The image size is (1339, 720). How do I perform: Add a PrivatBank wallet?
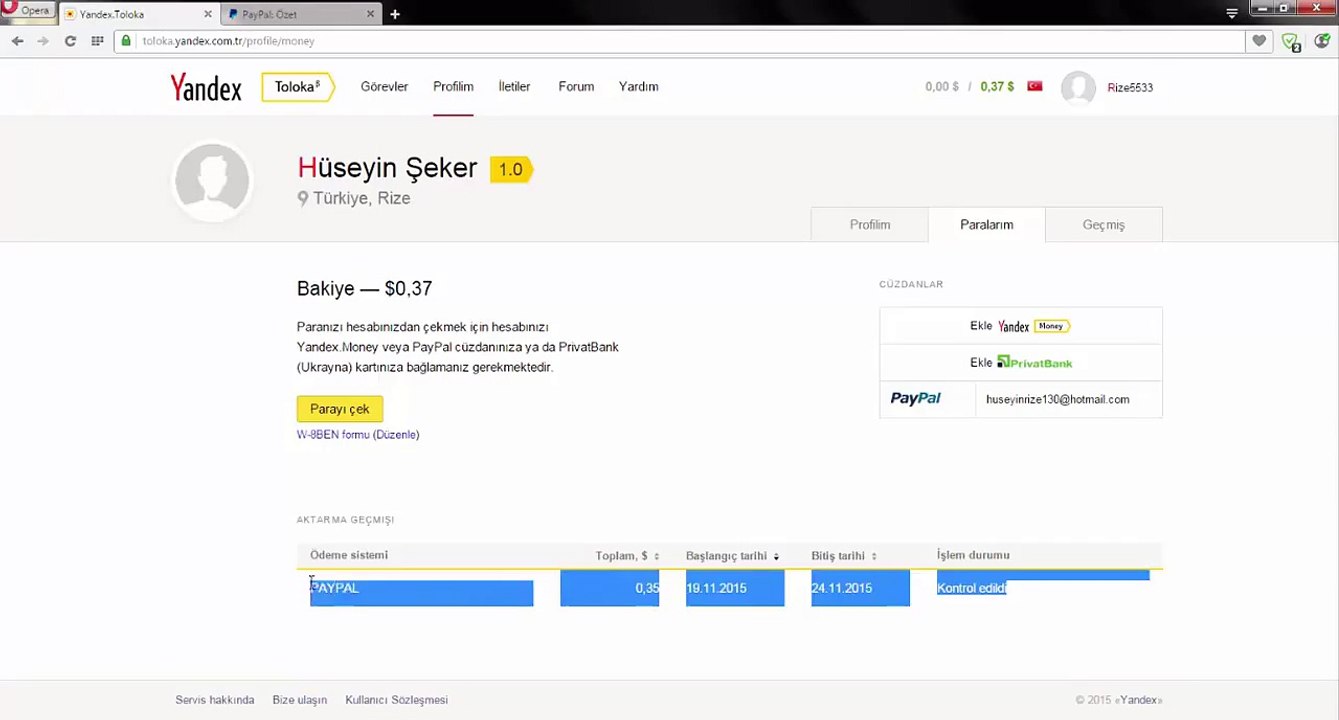1020,362
